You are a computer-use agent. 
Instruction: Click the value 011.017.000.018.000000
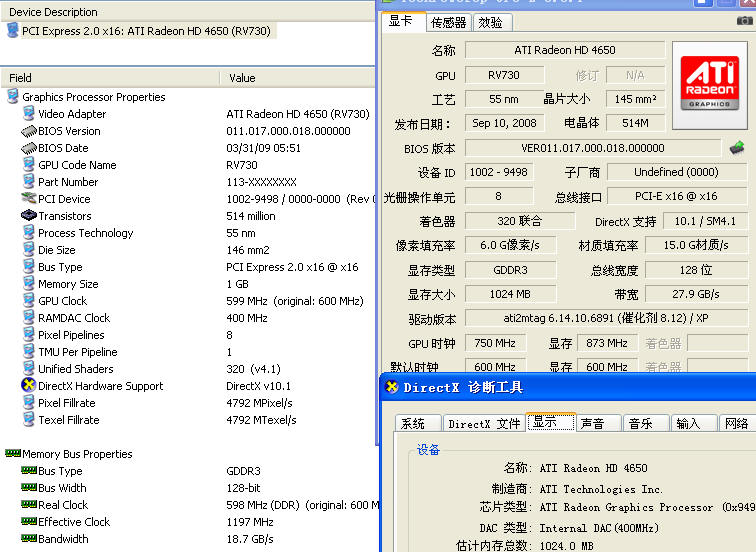[288, 131]
